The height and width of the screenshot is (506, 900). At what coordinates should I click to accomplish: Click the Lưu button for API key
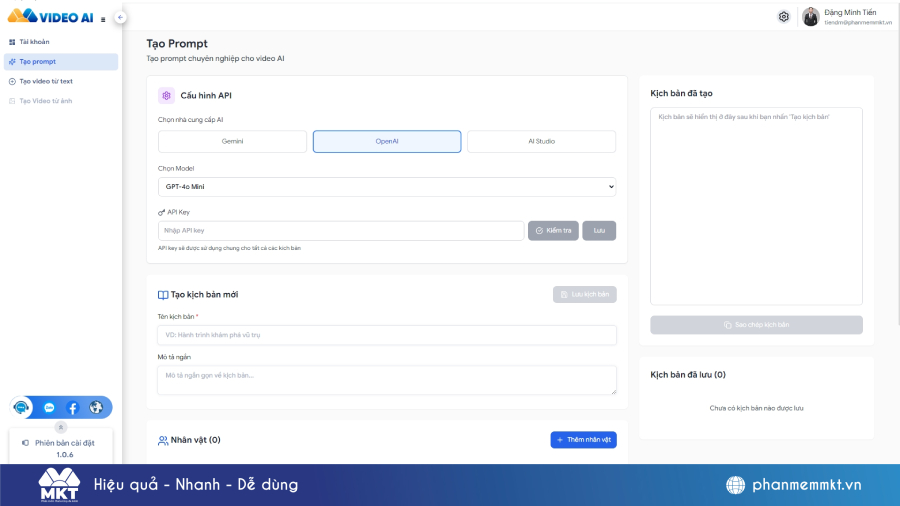tap(599, 231)
